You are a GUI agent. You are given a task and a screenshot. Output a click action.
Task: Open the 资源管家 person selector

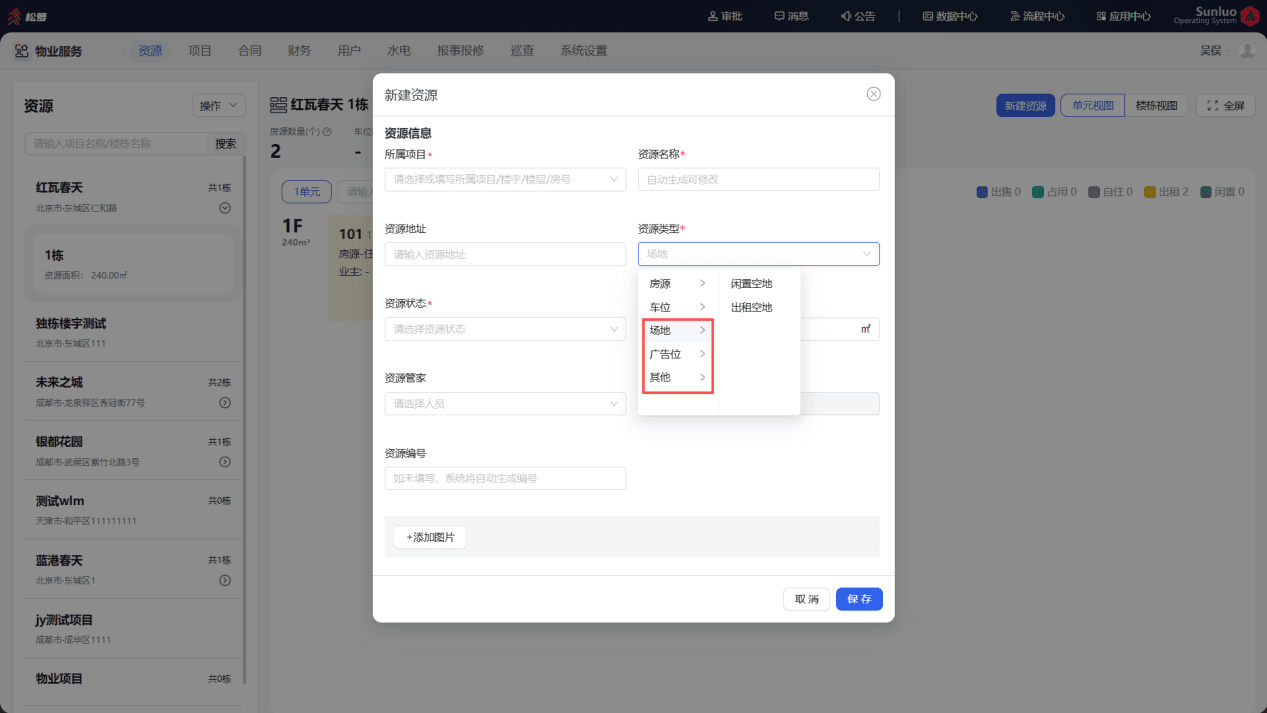click(x=505, y=403)
